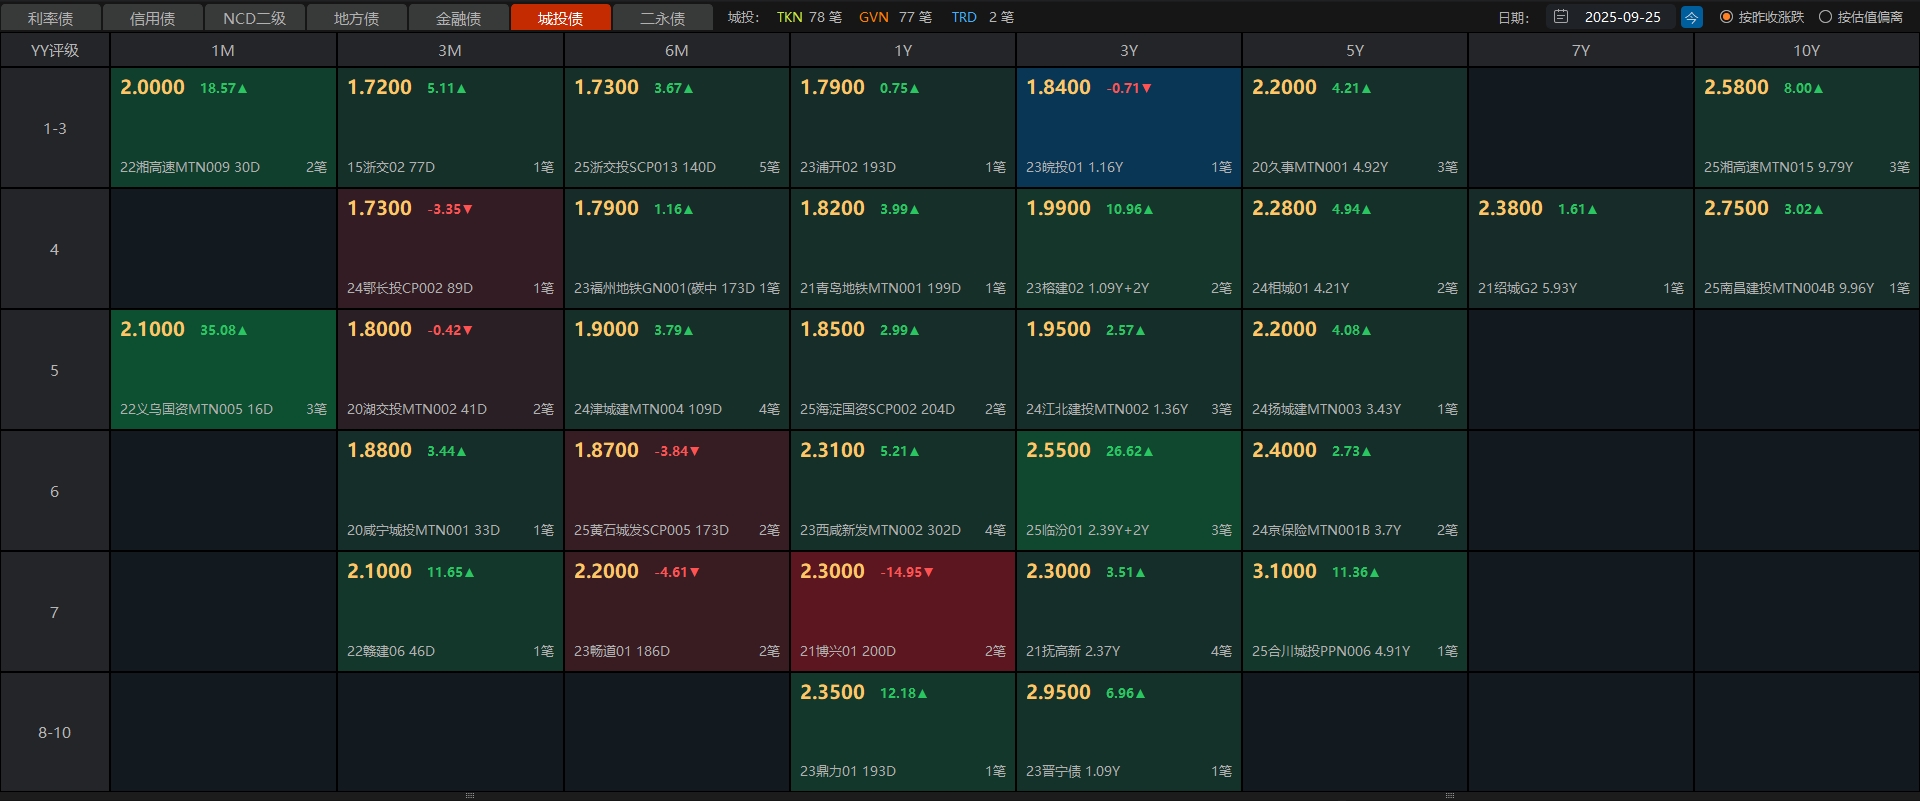1920x801 pixels.
Task: Select the 1-3 rating row label
Action: point(55,128)
